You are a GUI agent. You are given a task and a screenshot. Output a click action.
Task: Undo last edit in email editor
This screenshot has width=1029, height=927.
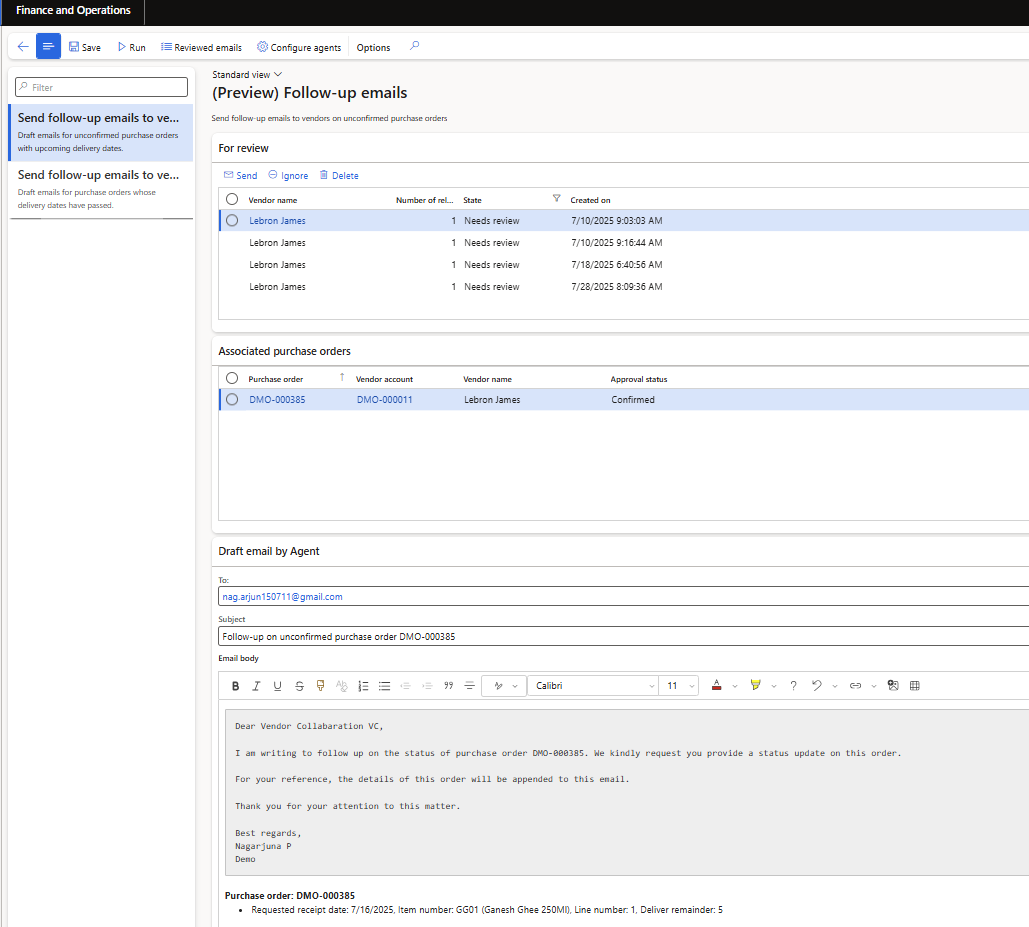click(817, 686)
